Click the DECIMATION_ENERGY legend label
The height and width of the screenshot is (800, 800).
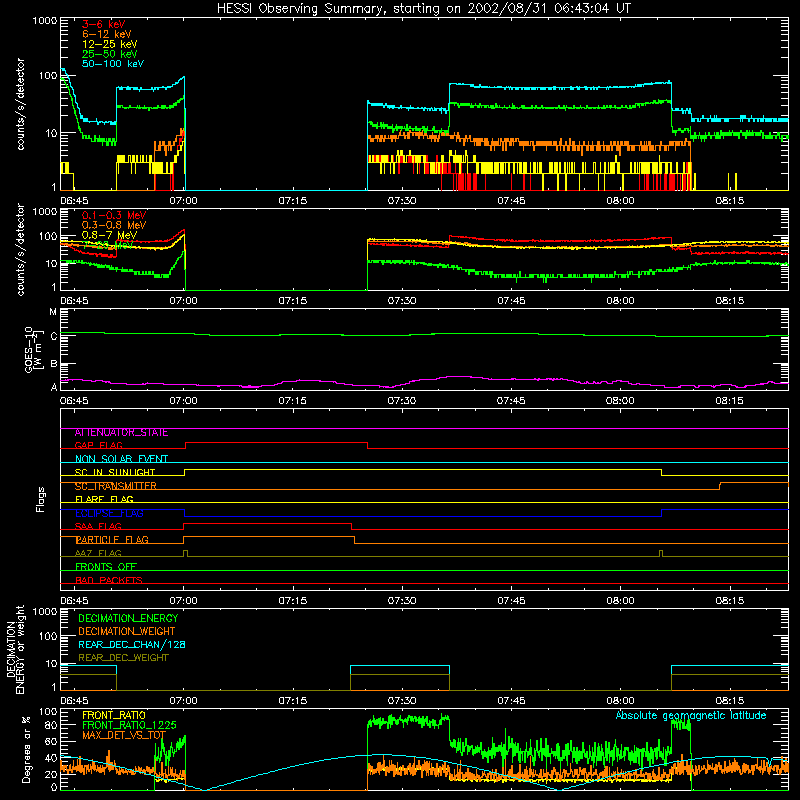128,618
